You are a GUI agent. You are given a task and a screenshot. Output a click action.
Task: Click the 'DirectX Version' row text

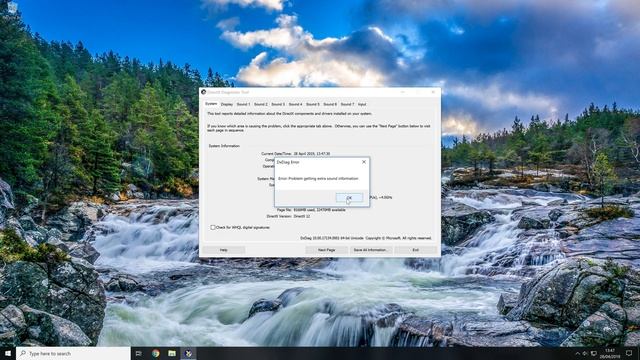click(288, 216)
